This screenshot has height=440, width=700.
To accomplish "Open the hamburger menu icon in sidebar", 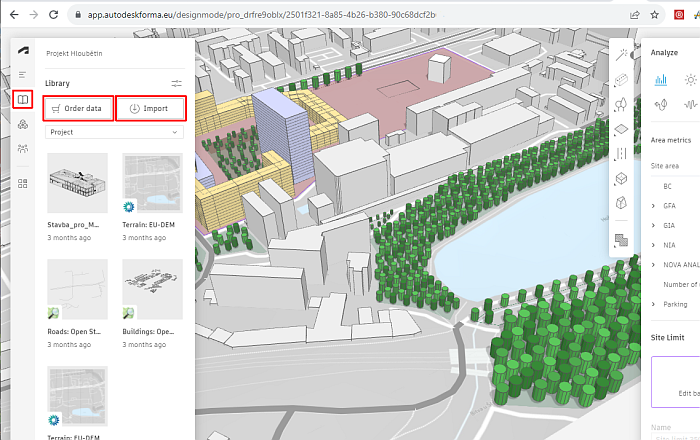I will point(22,75).
